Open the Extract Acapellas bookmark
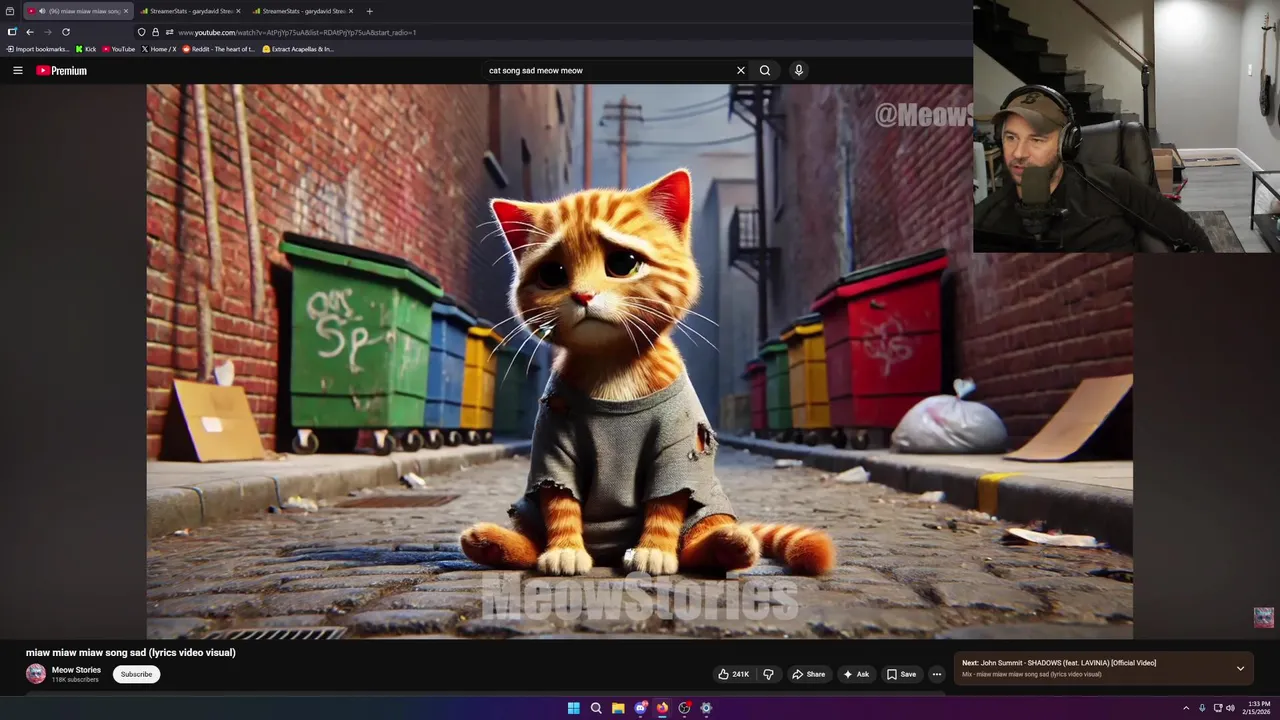The image size is (1280, 720). [298, 49]
